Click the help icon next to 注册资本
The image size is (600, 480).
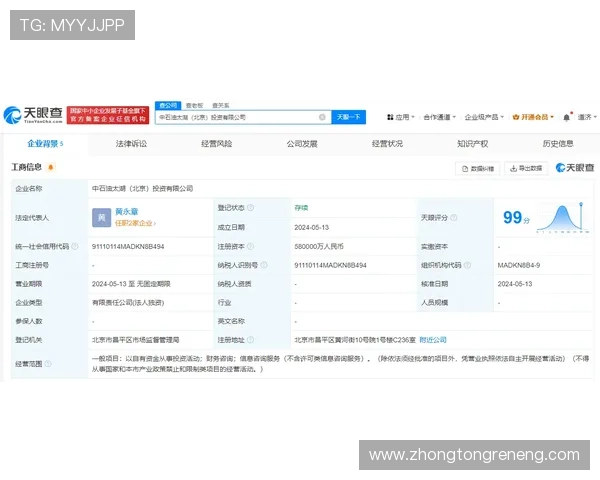click(251, 247)
